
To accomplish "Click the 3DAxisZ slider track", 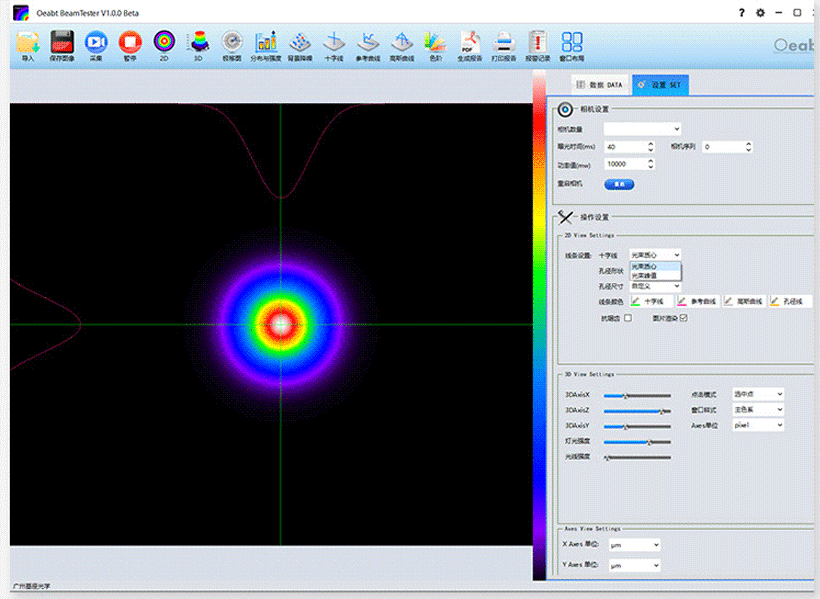I will (x=637, y=411).
